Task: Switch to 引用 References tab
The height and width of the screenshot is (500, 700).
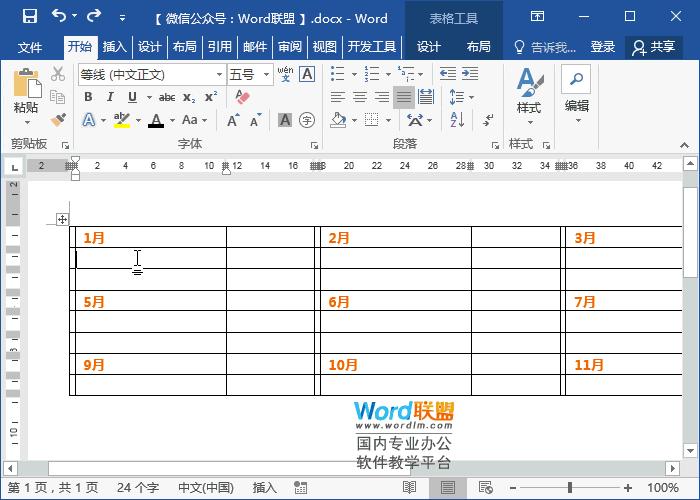Action: coord(220,46)
